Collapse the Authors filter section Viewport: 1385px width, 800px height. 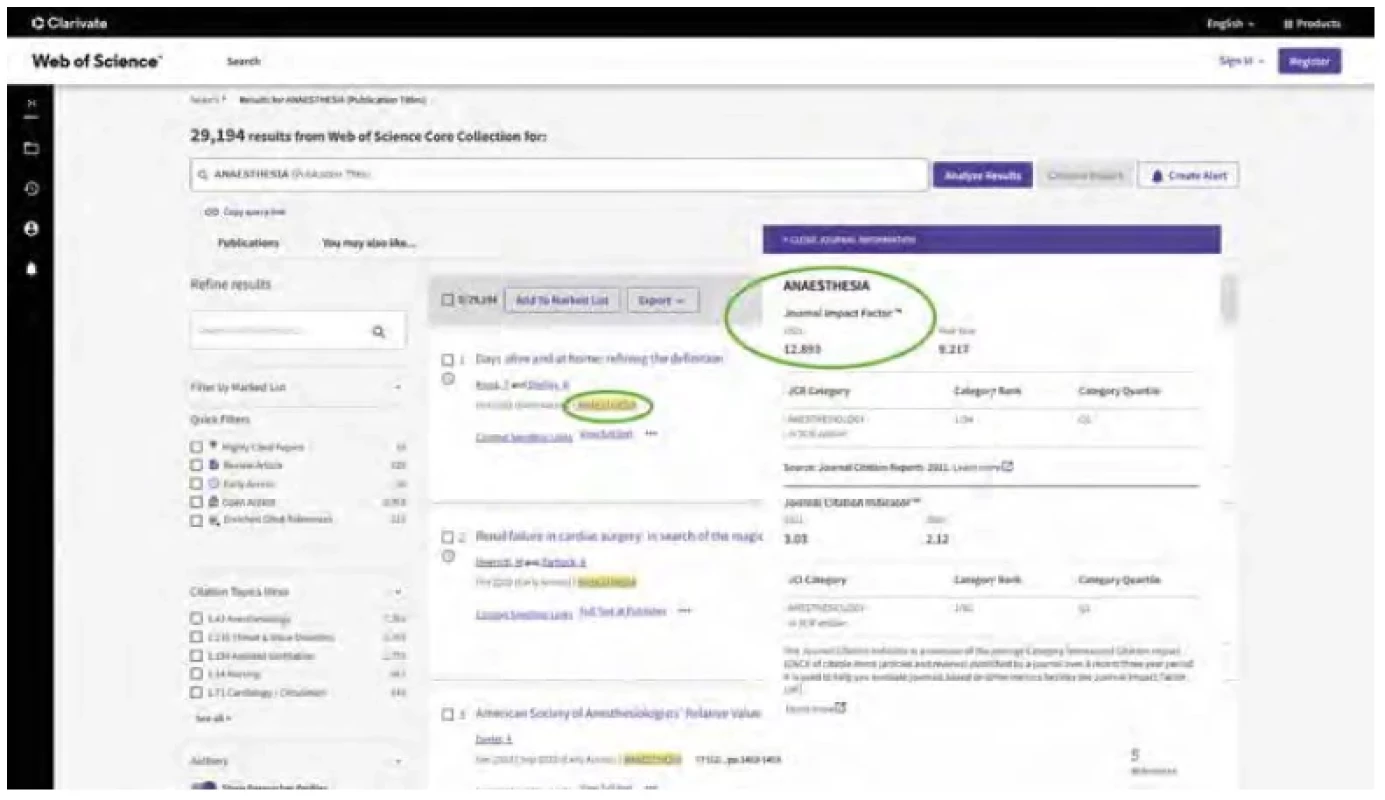coord(398,762)
